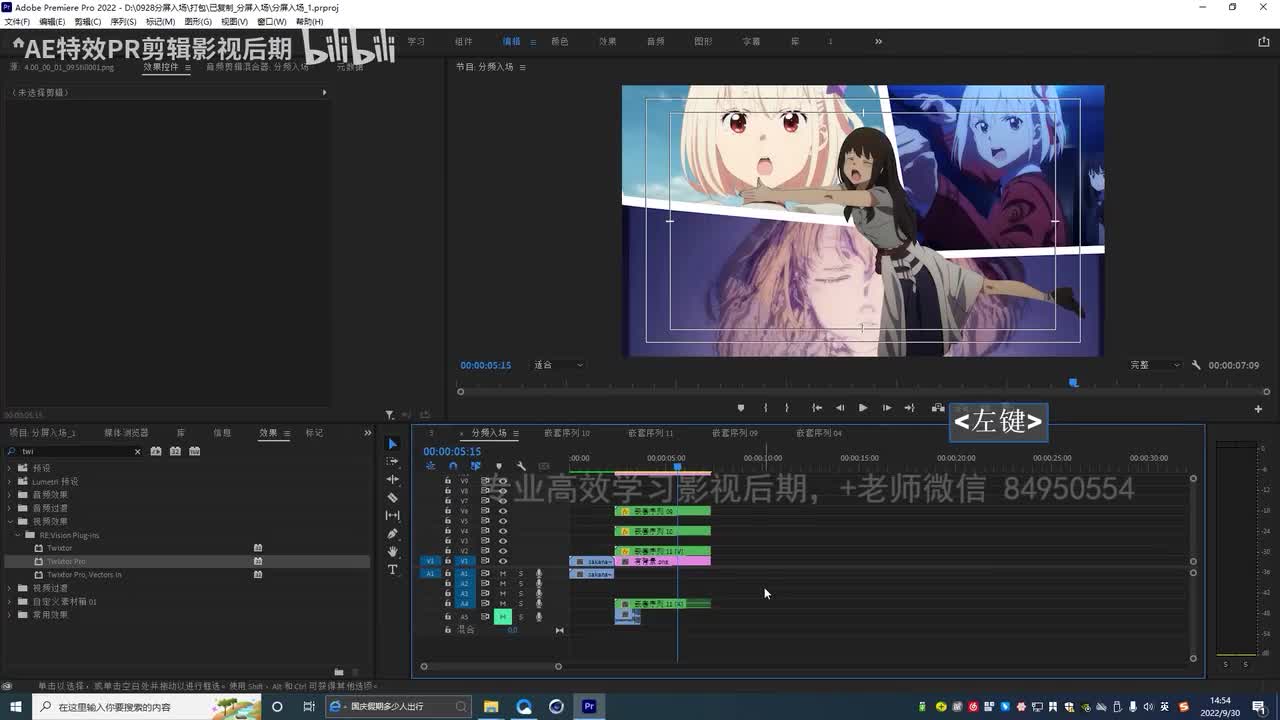This screenshot has width=1280, height=720.
Task: Expand the 预设 presets folder
Action: click(11, 468)
